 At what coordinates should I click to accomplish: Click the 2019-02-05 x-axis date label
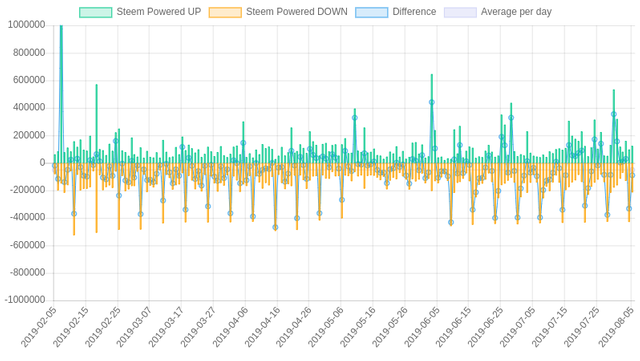click(38, 328)
